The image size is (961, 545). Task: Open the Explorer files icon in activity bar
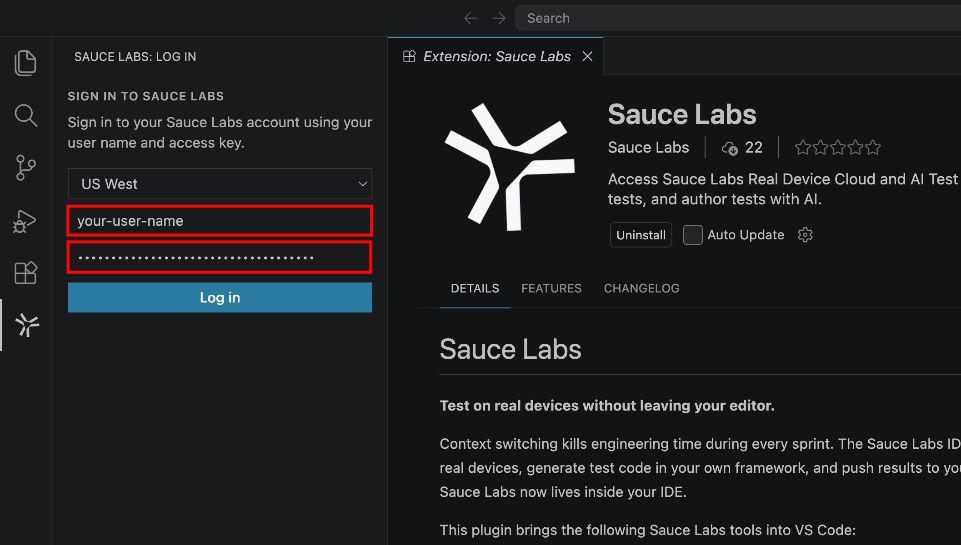pyautogui.click(x=25, y=63)
